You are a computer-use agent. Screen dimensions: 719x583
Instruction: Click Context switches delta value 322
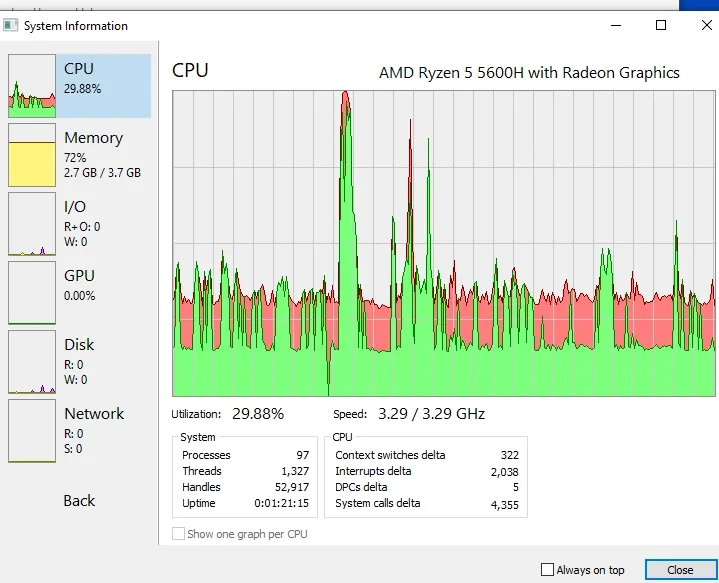point(510,455)
